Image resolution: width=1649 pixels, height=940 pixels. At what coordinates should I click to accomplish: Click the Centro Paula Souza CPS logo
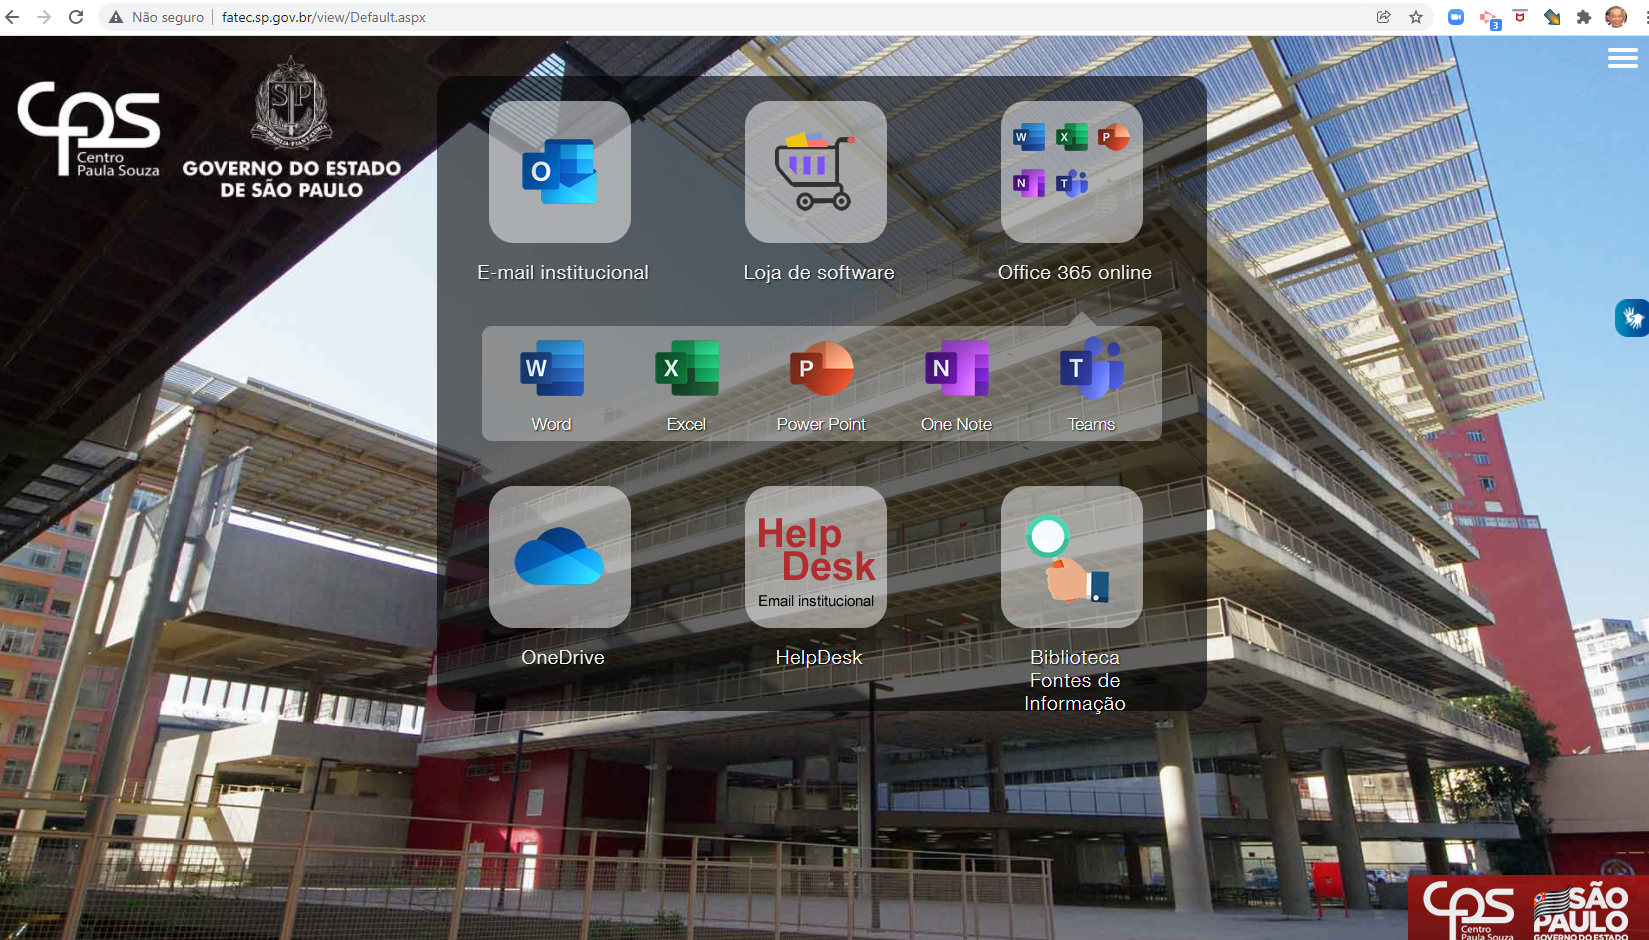click(89, 129)
